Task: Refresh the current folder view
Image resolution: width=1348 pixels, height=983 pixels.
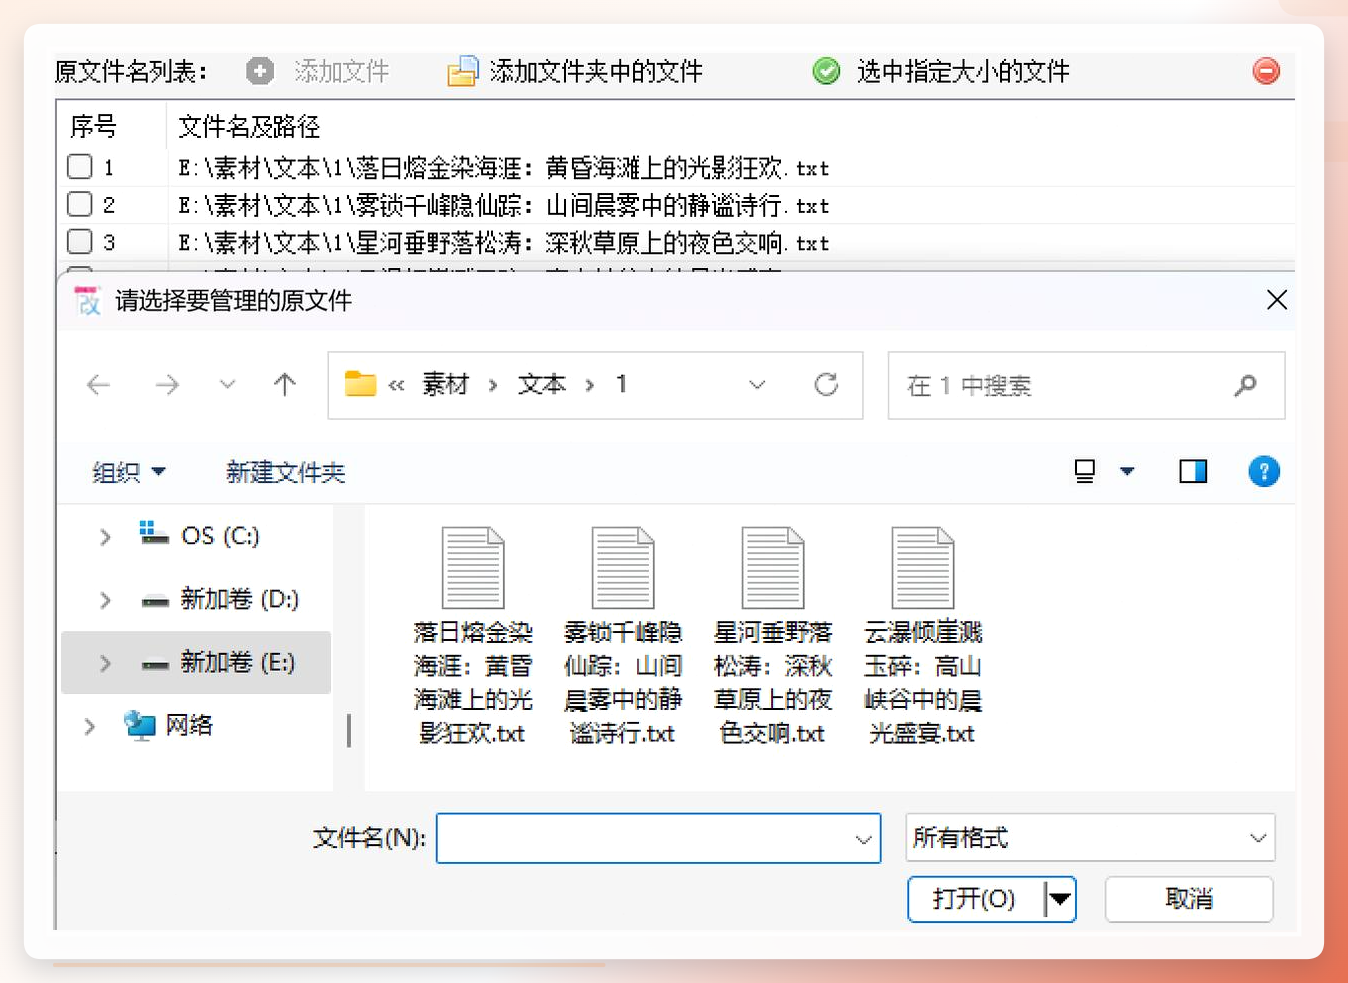Action: [826, 385]
